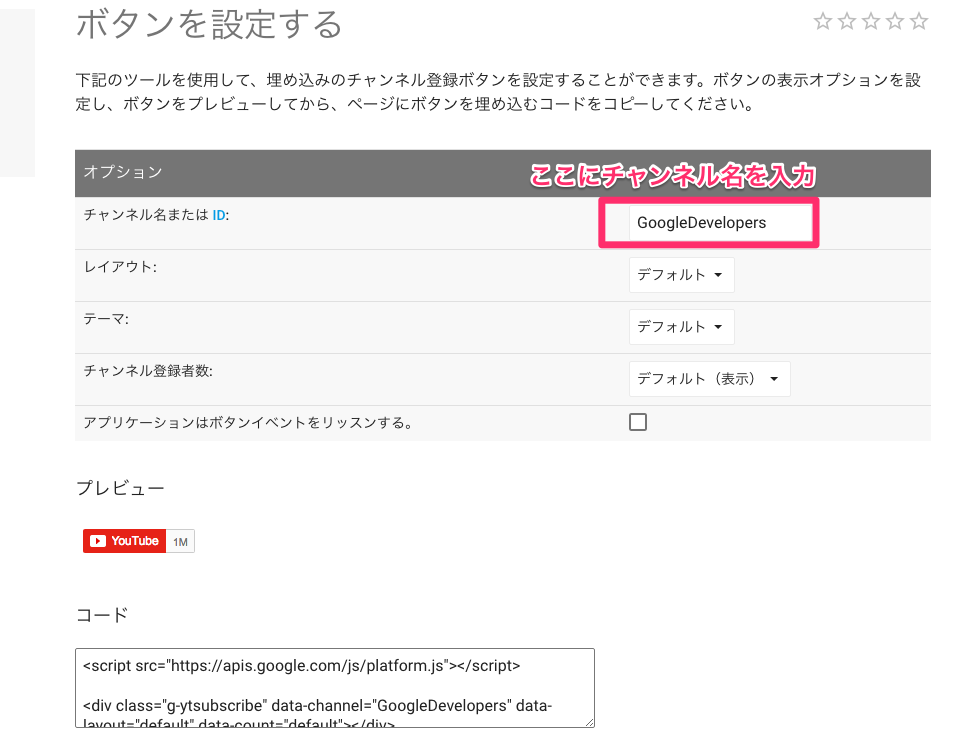The width and height of the screenshot is (962, 749).
Task: Click the first rating star
Action: coord(823,21)
